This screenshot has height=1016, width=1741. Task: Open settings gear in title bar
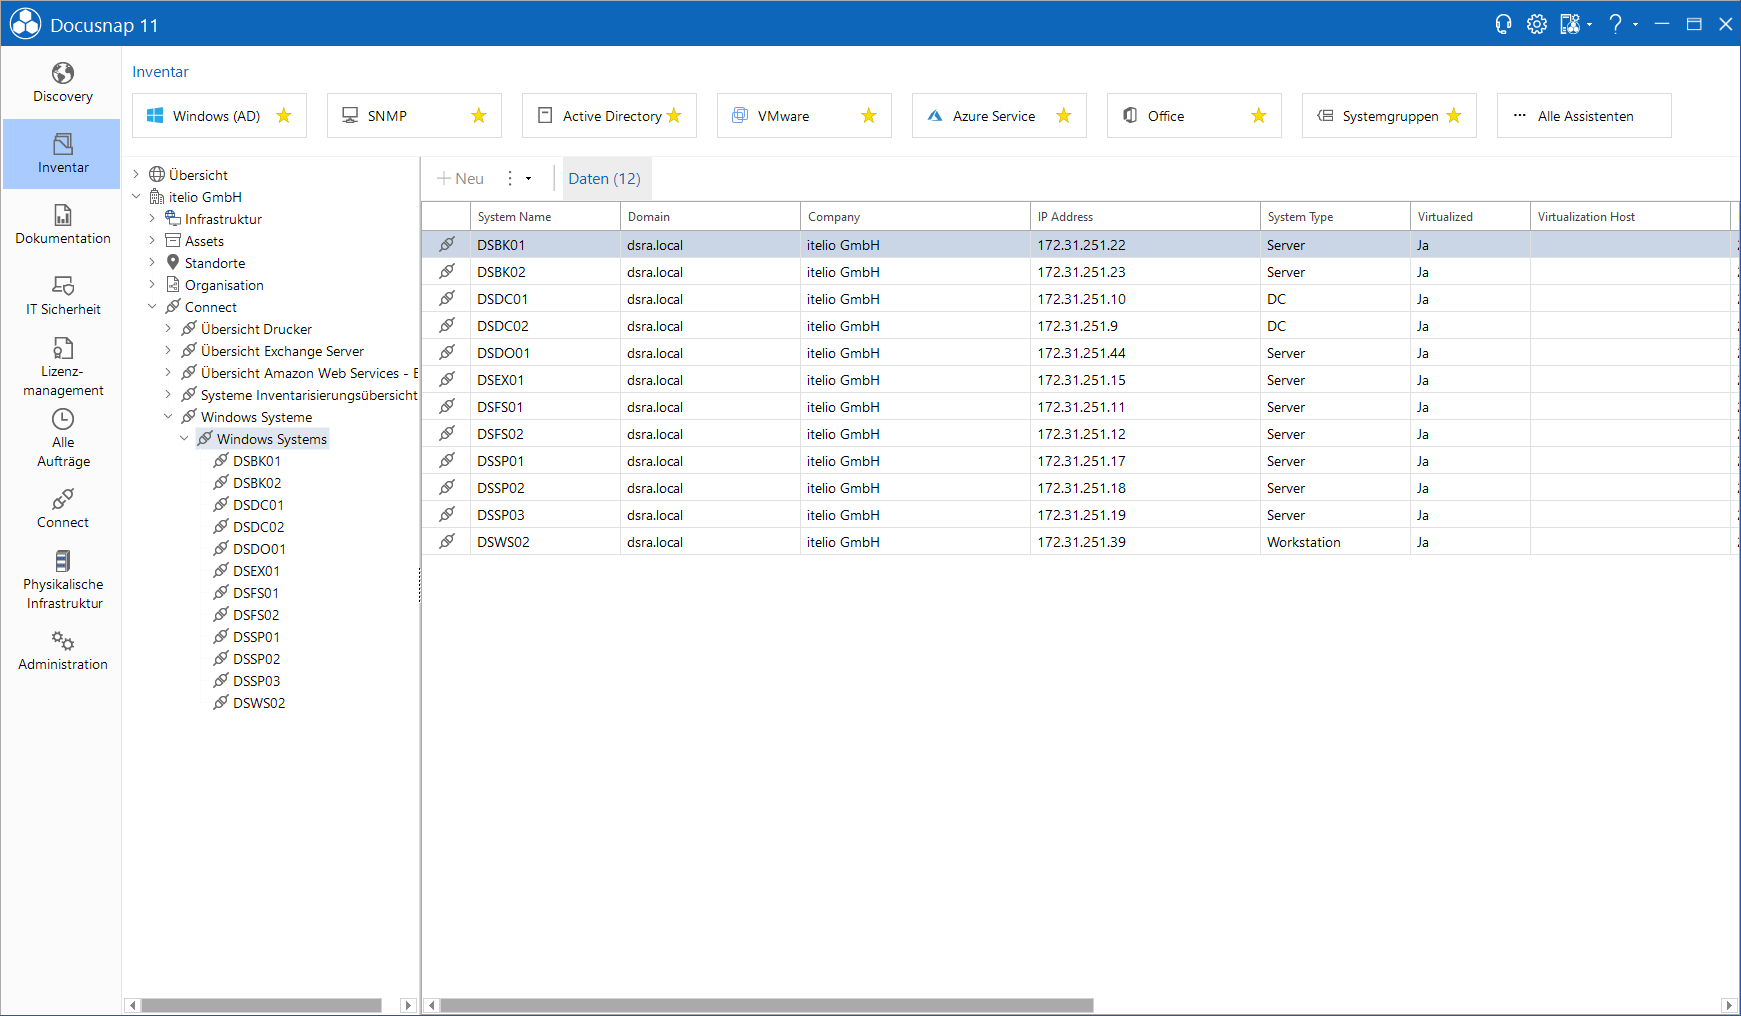point(1537,24)
